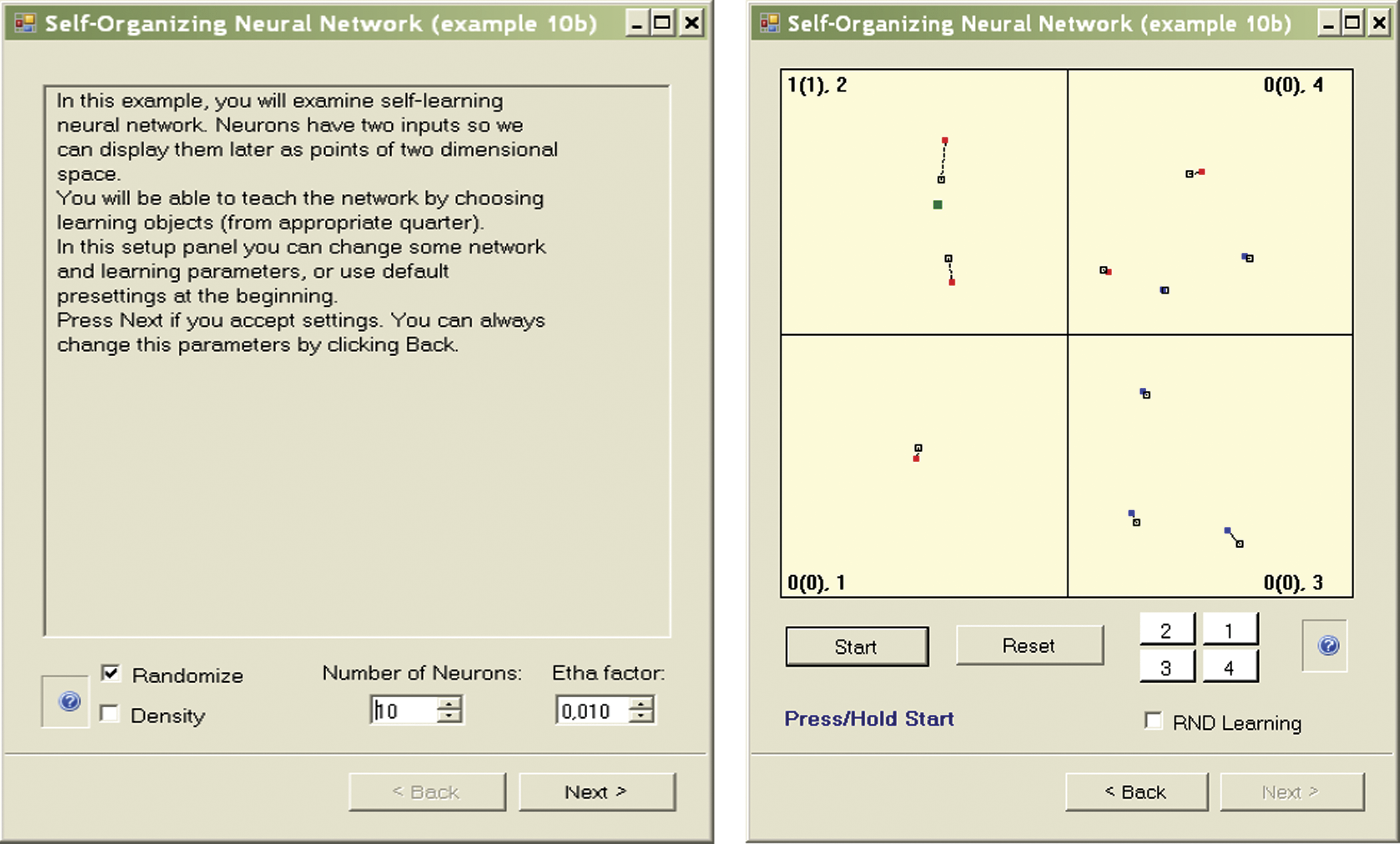1400x844 pixels.
Task: Click the '0(0), 3' quarter label
Action: 1293,582
